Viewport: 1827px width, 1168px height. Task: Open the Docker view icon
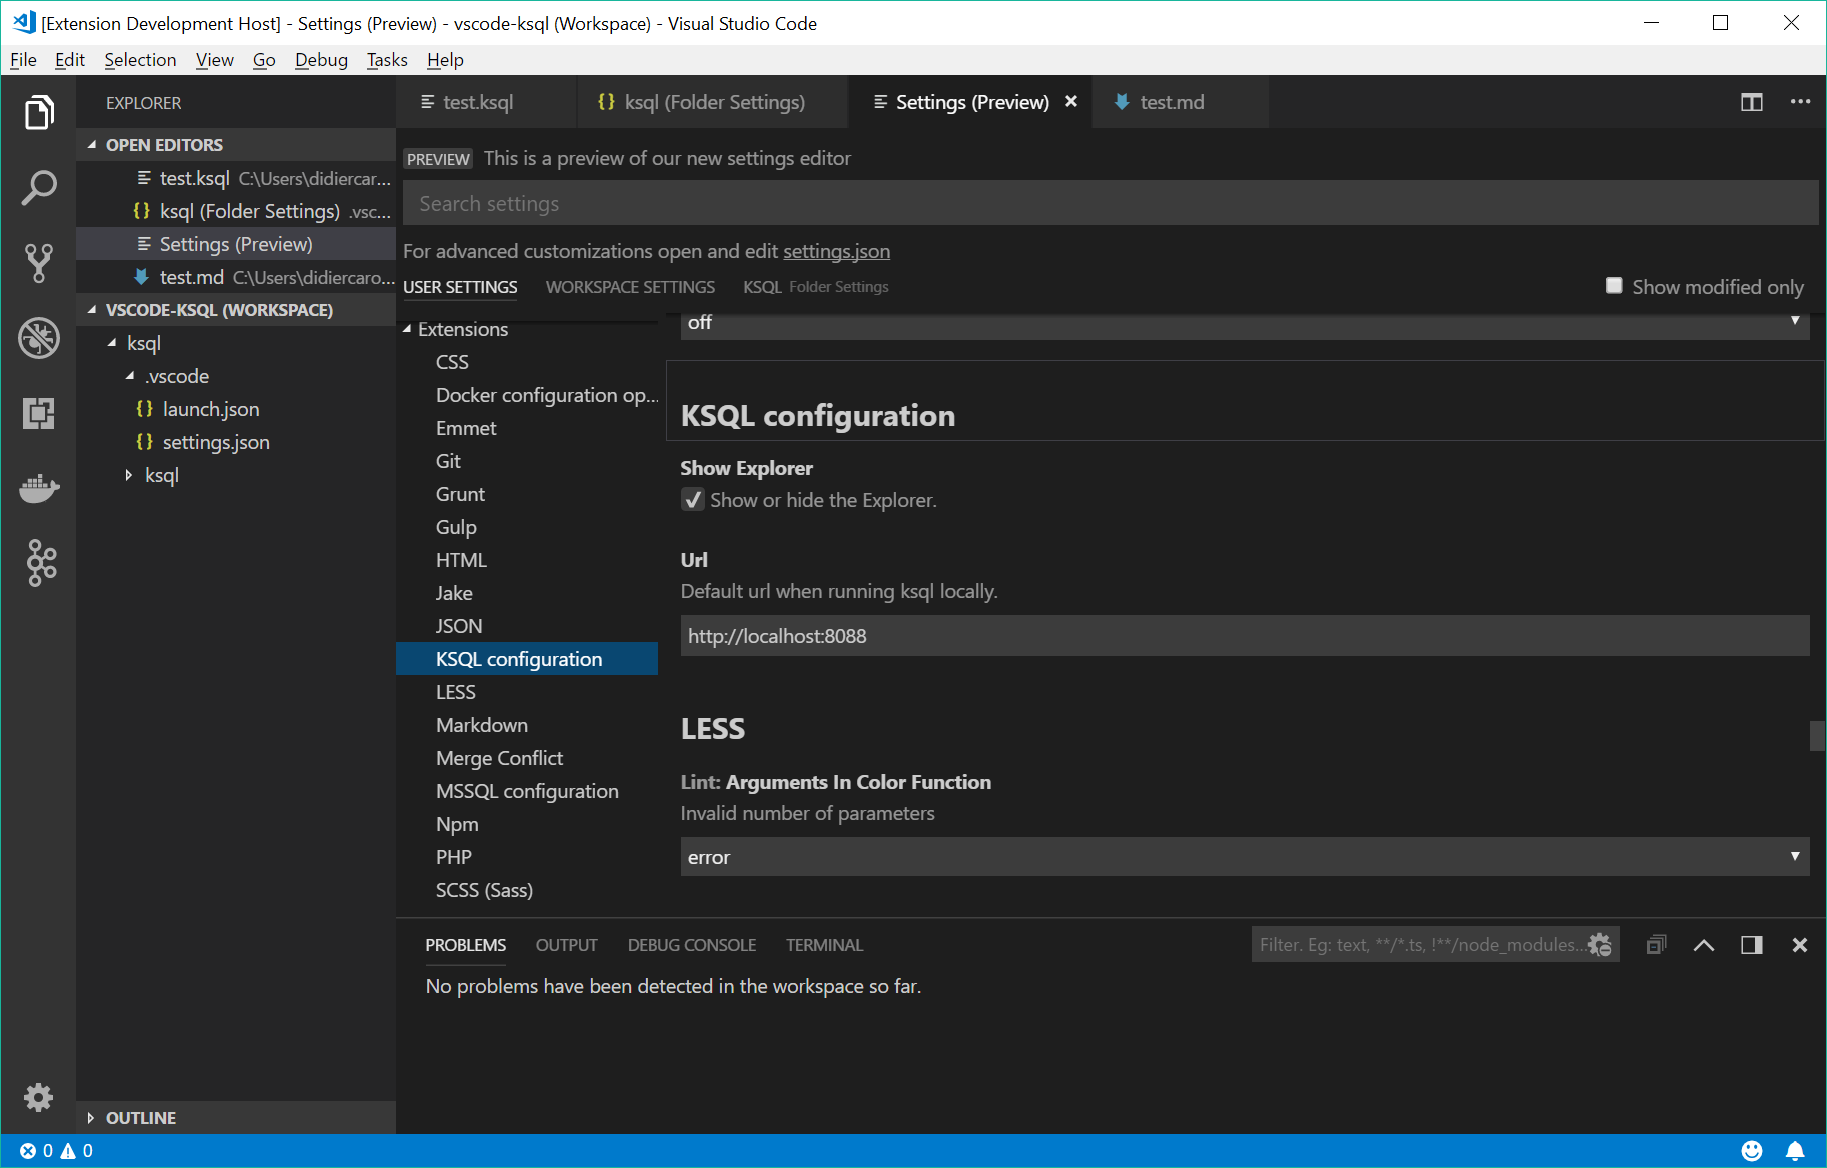[x=38, y=488]
